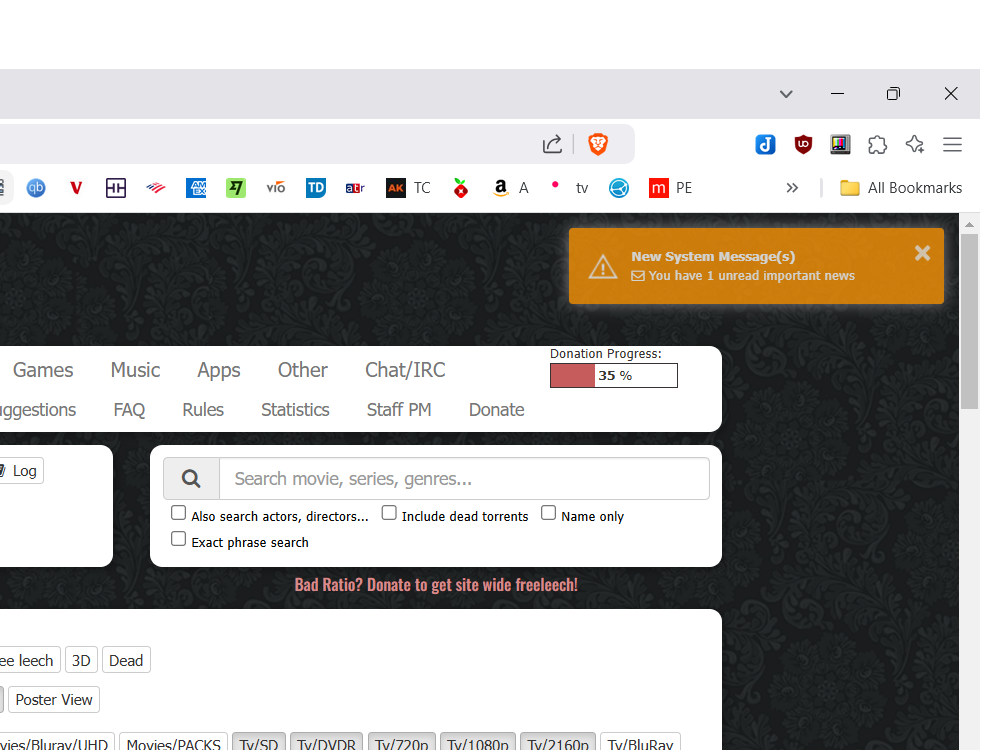1000x750 pixels.
Task: Enable Also search actors, directors checkbox
Action: click(x=178, y=513)
